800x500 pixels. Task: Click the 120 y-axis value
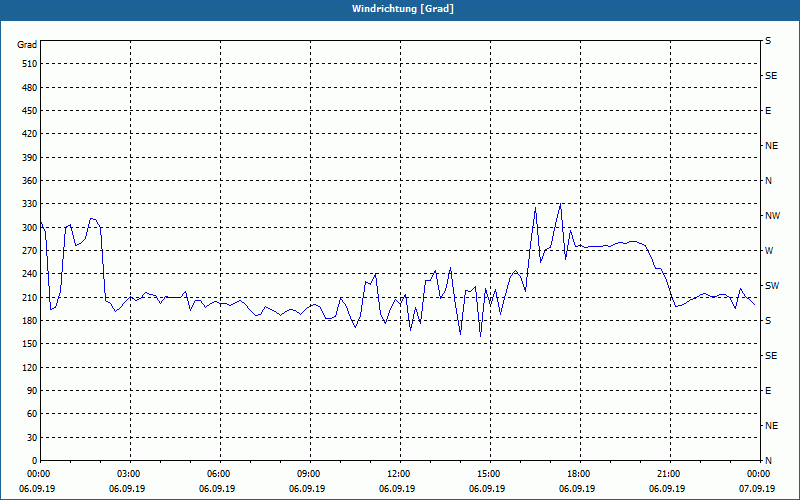coord(30,367)
